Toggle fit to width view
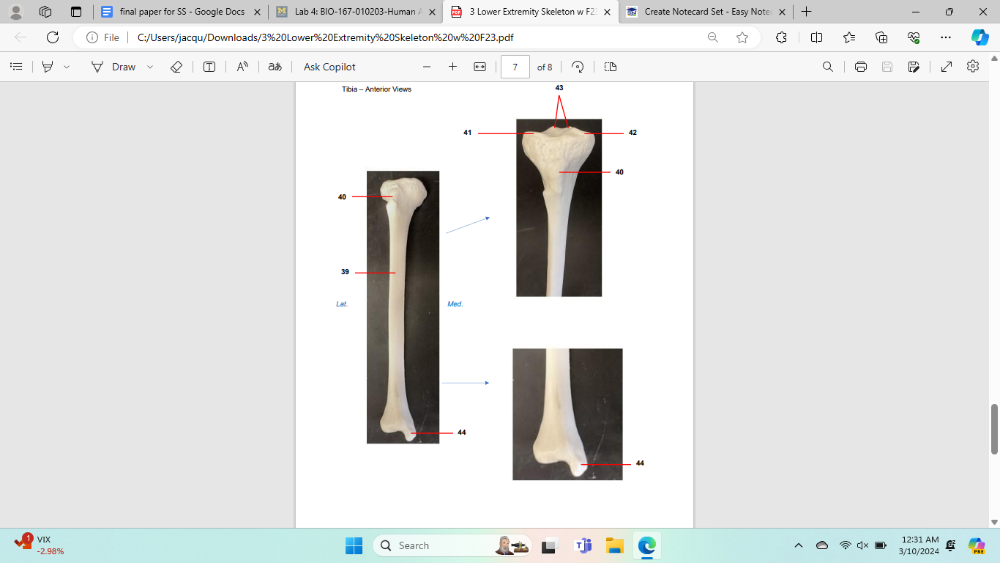Image resolution: width=1000 pixels, height=563 pixels. 479,67
